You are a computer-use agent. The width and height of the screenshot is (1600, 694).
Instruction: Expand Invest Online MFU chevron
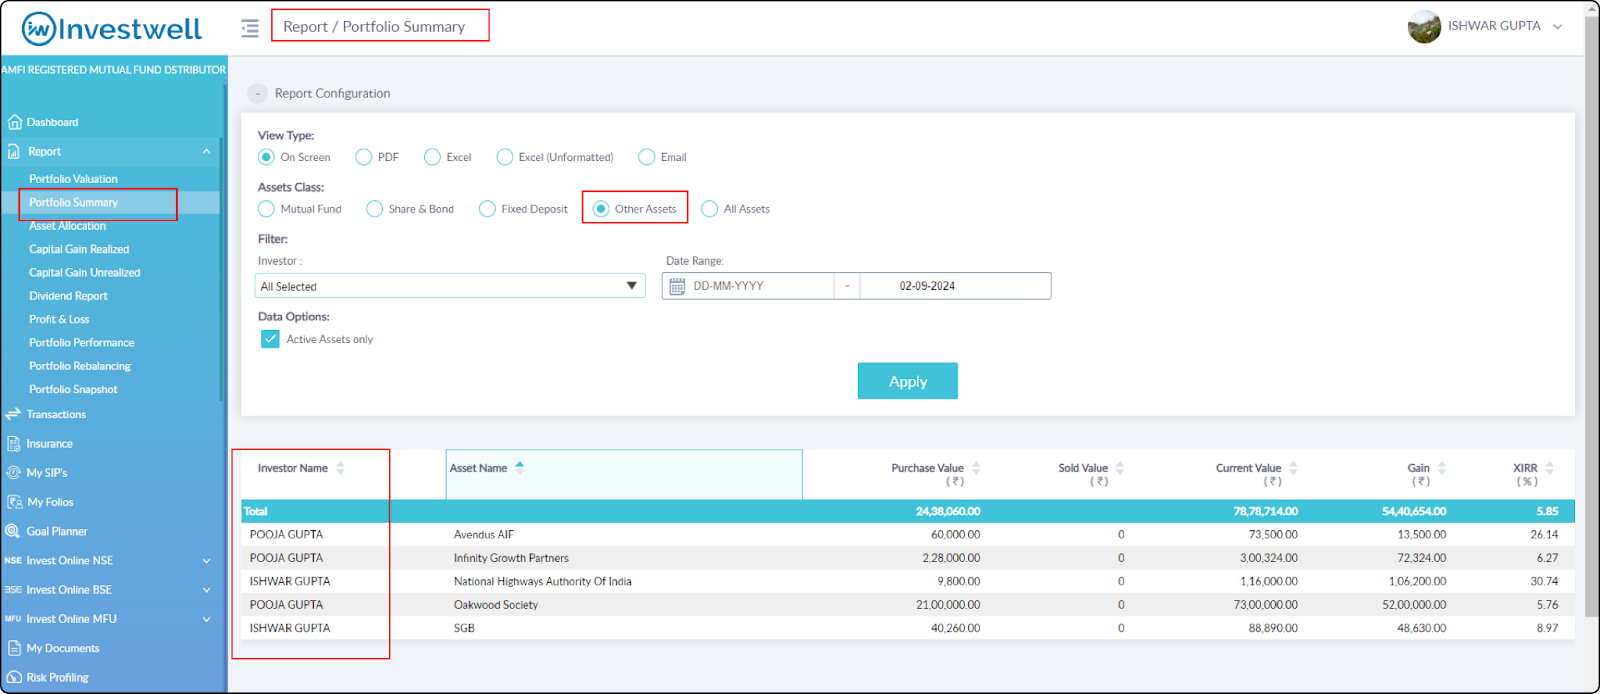(x=206, y=619)
